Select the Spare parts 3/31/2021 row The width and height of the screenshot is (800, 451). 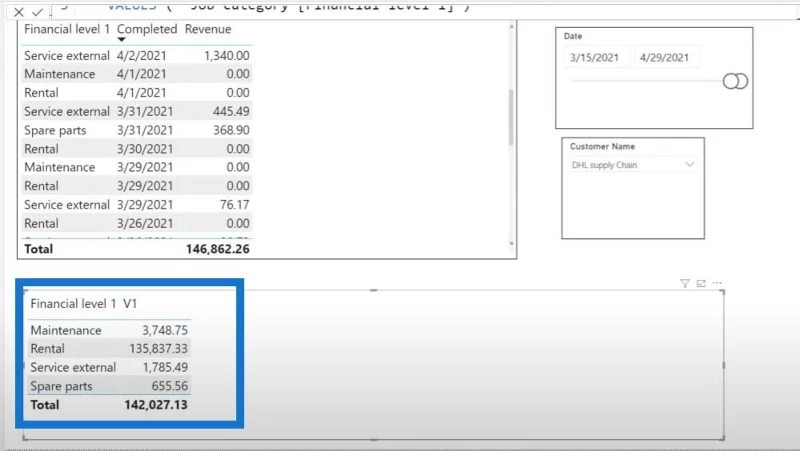tap(137, 130)
